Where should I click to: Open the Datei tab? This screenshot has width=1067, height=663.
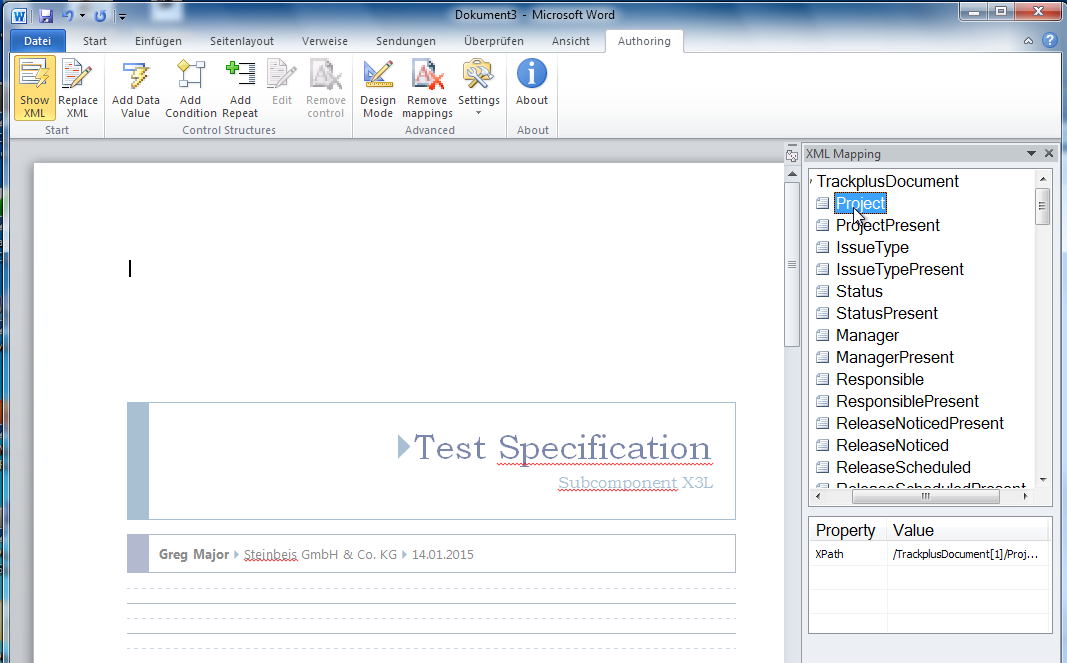[37, 41]
